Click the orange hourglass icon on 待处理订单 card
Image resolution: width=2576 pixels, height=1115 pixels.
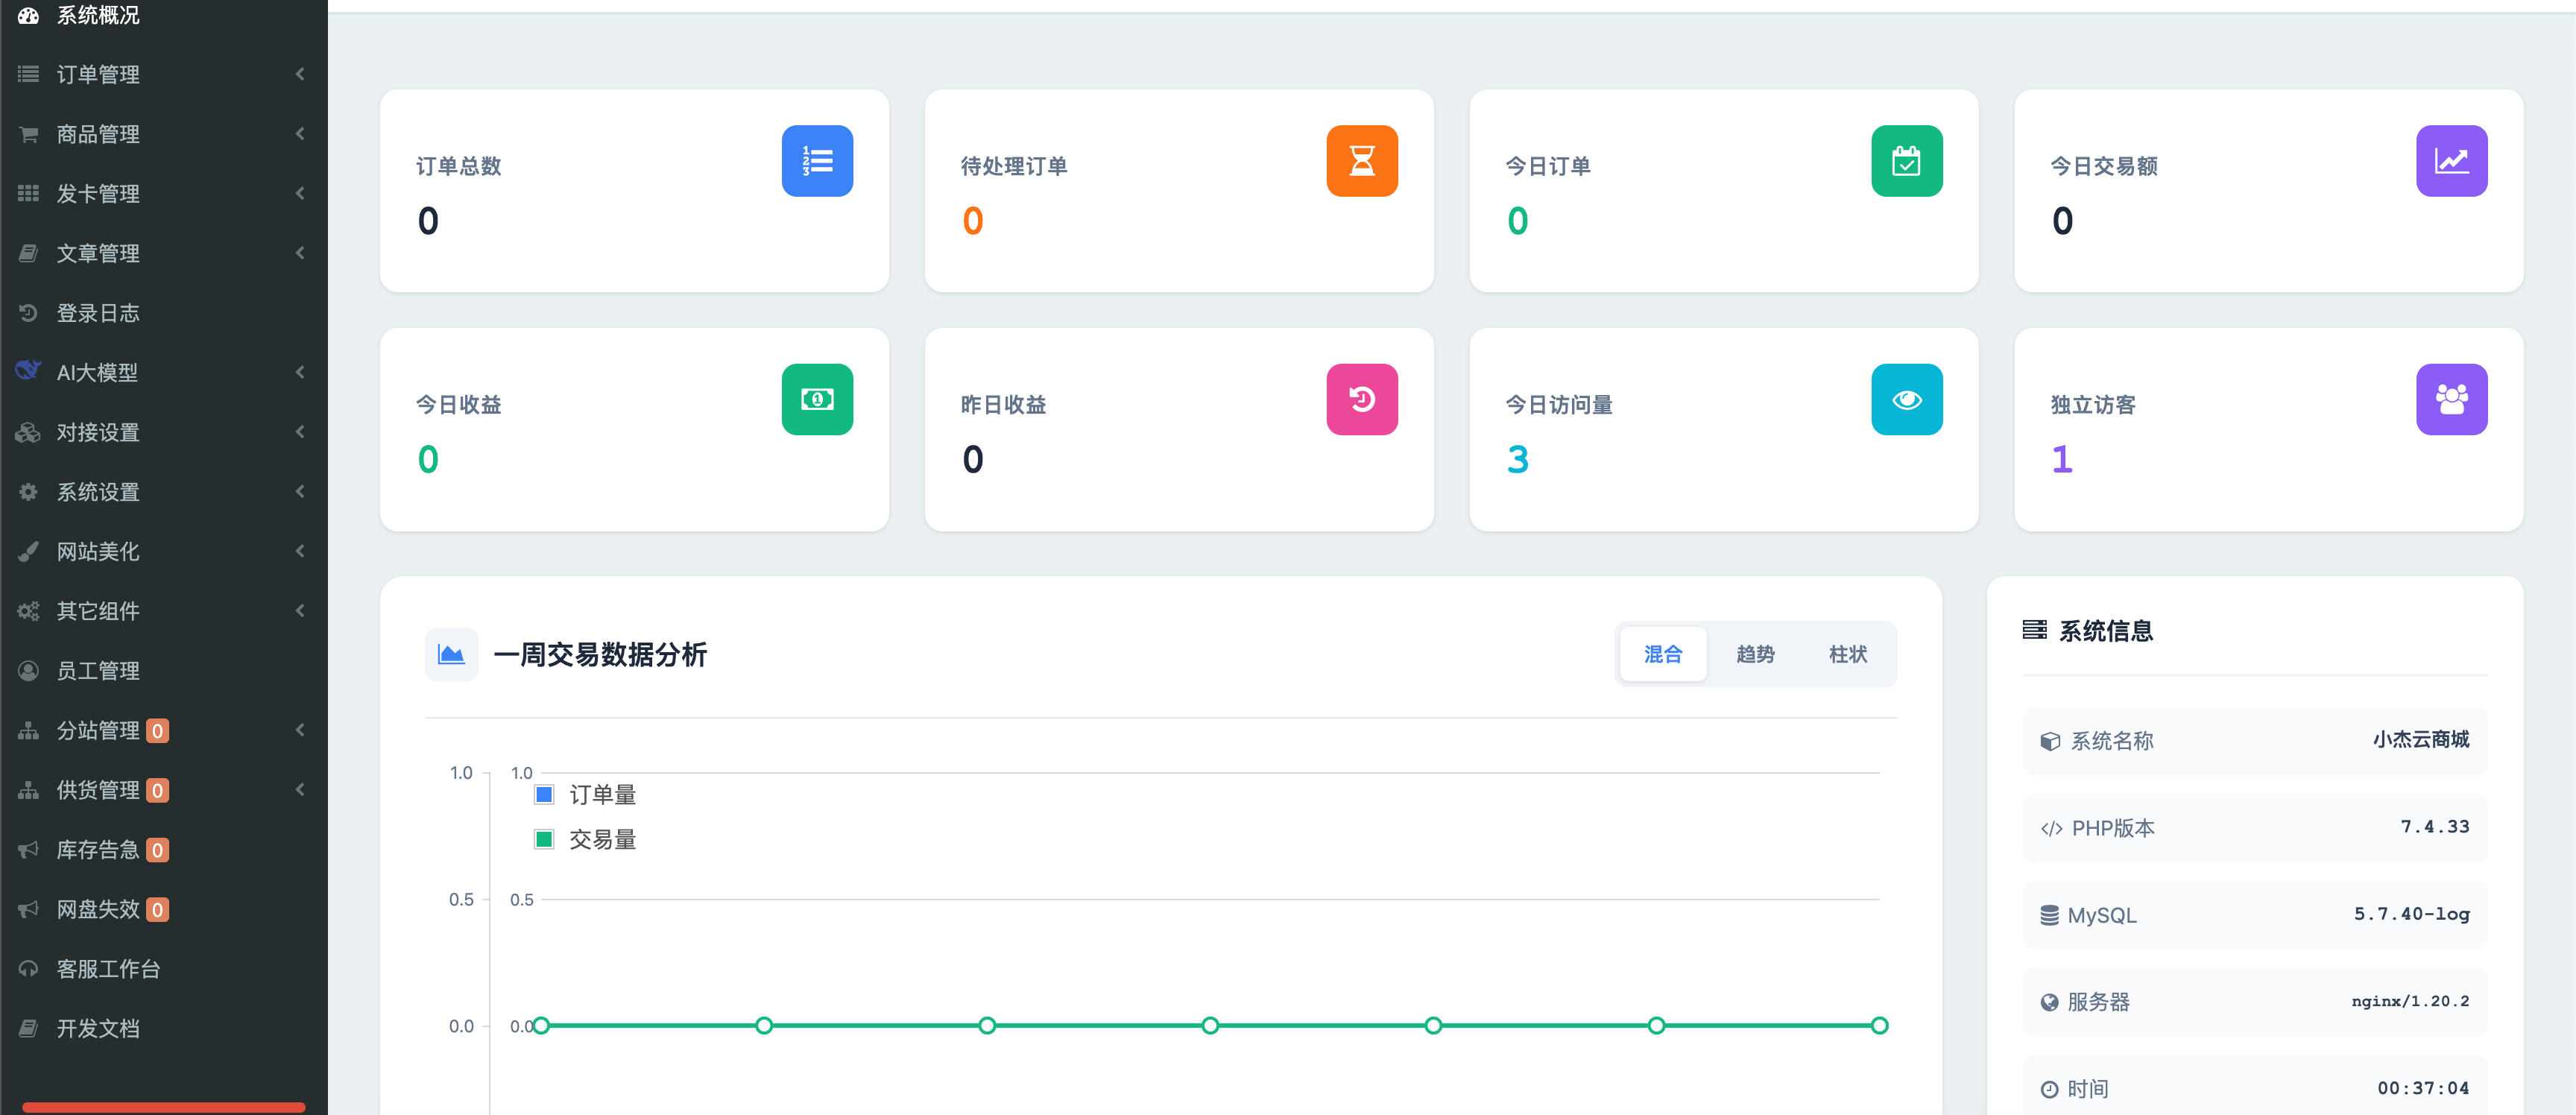pyautogui.click(x=1362, y=161)
